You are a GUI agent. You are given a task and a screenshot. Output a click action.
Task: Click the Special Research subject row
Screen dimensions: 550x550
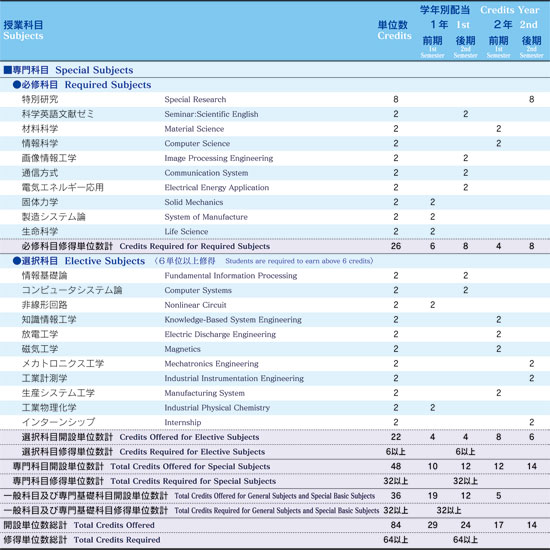275,100
